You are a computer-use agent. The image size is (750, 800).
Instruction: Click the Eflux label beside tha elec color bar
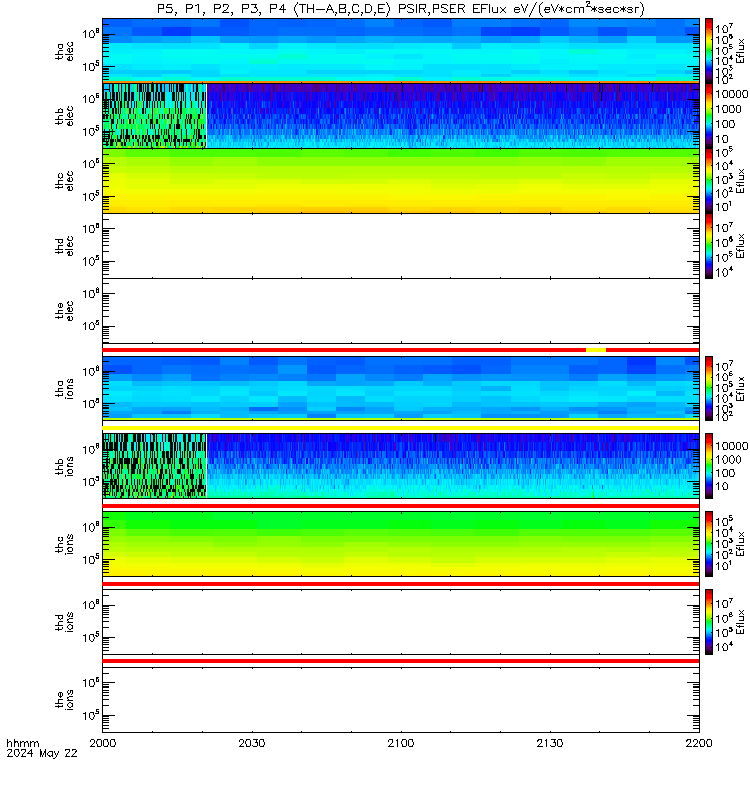740,51
